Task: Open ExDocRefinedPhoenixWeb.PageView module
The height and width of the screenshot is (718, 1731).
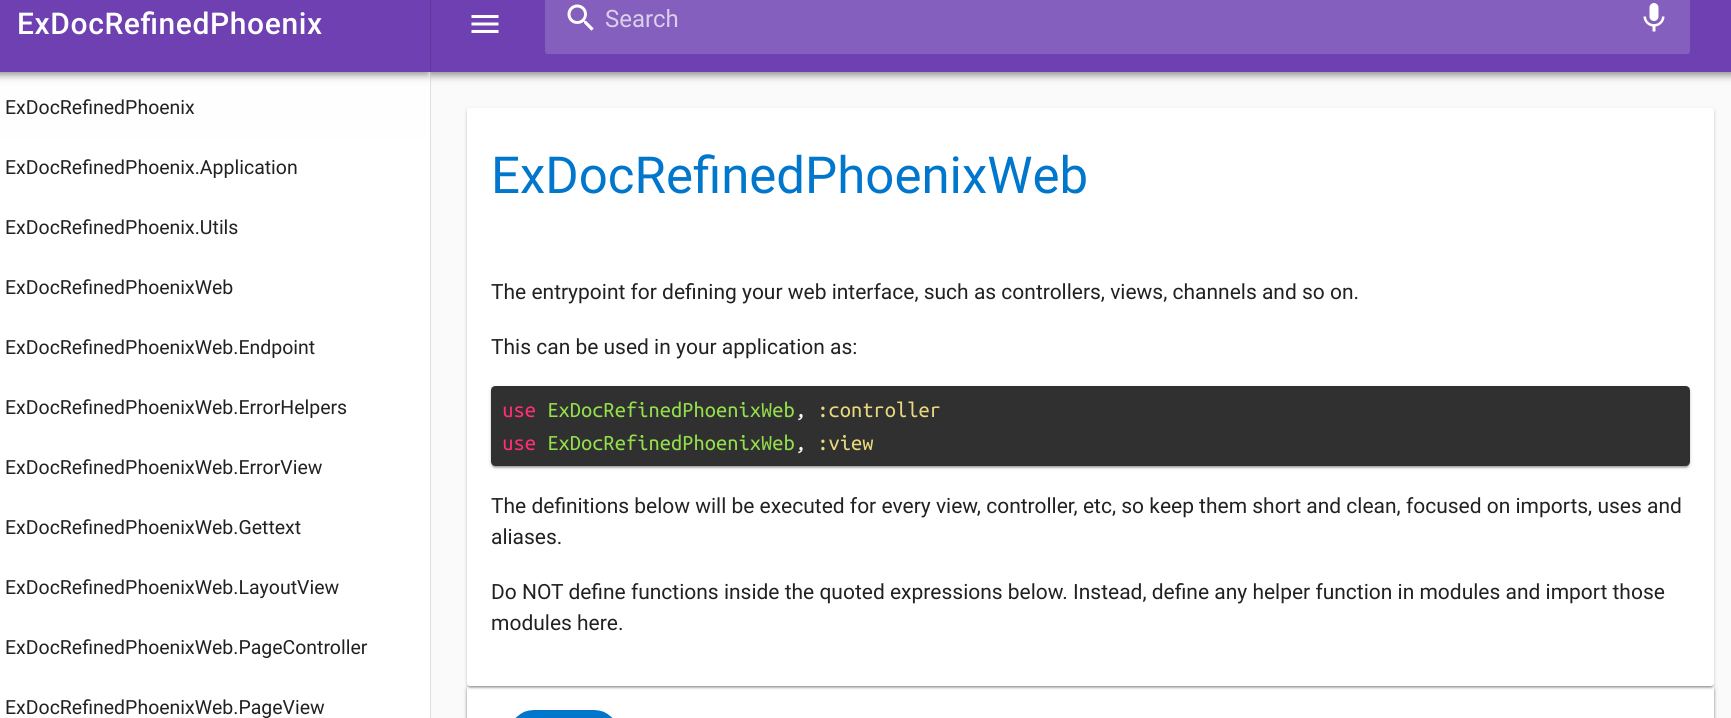Action: point(165,706)
